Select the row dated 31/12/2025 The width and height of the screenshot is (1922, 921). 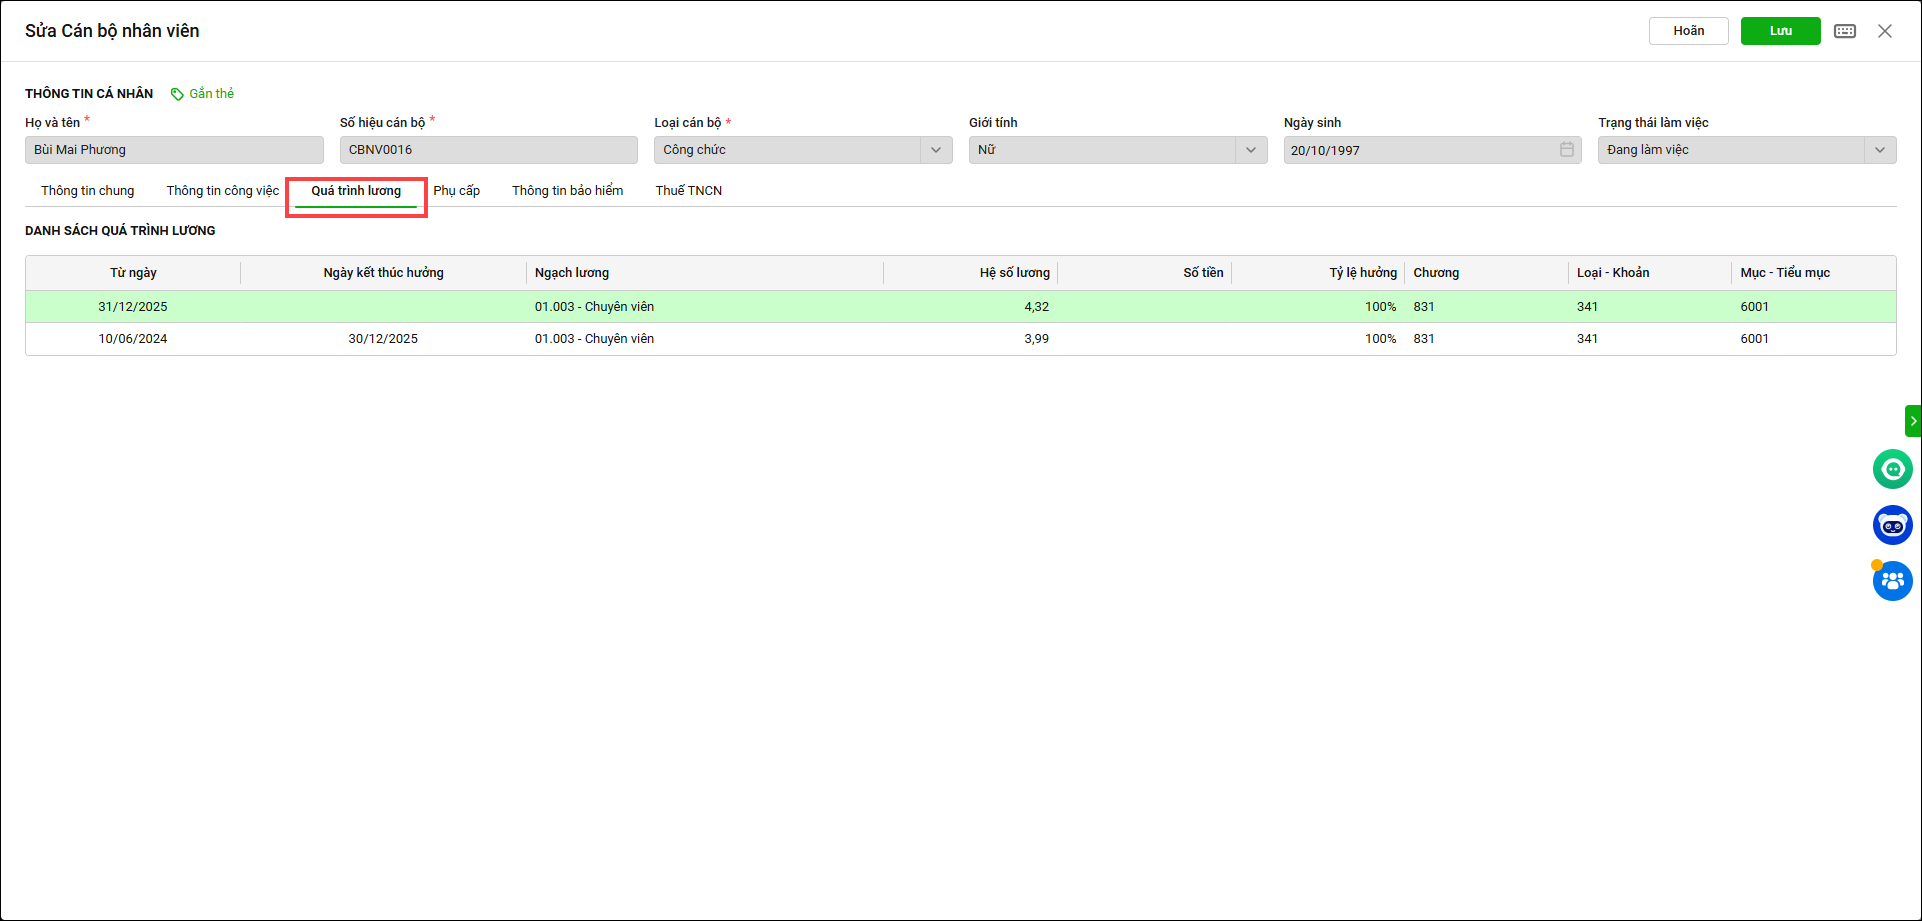960,307
